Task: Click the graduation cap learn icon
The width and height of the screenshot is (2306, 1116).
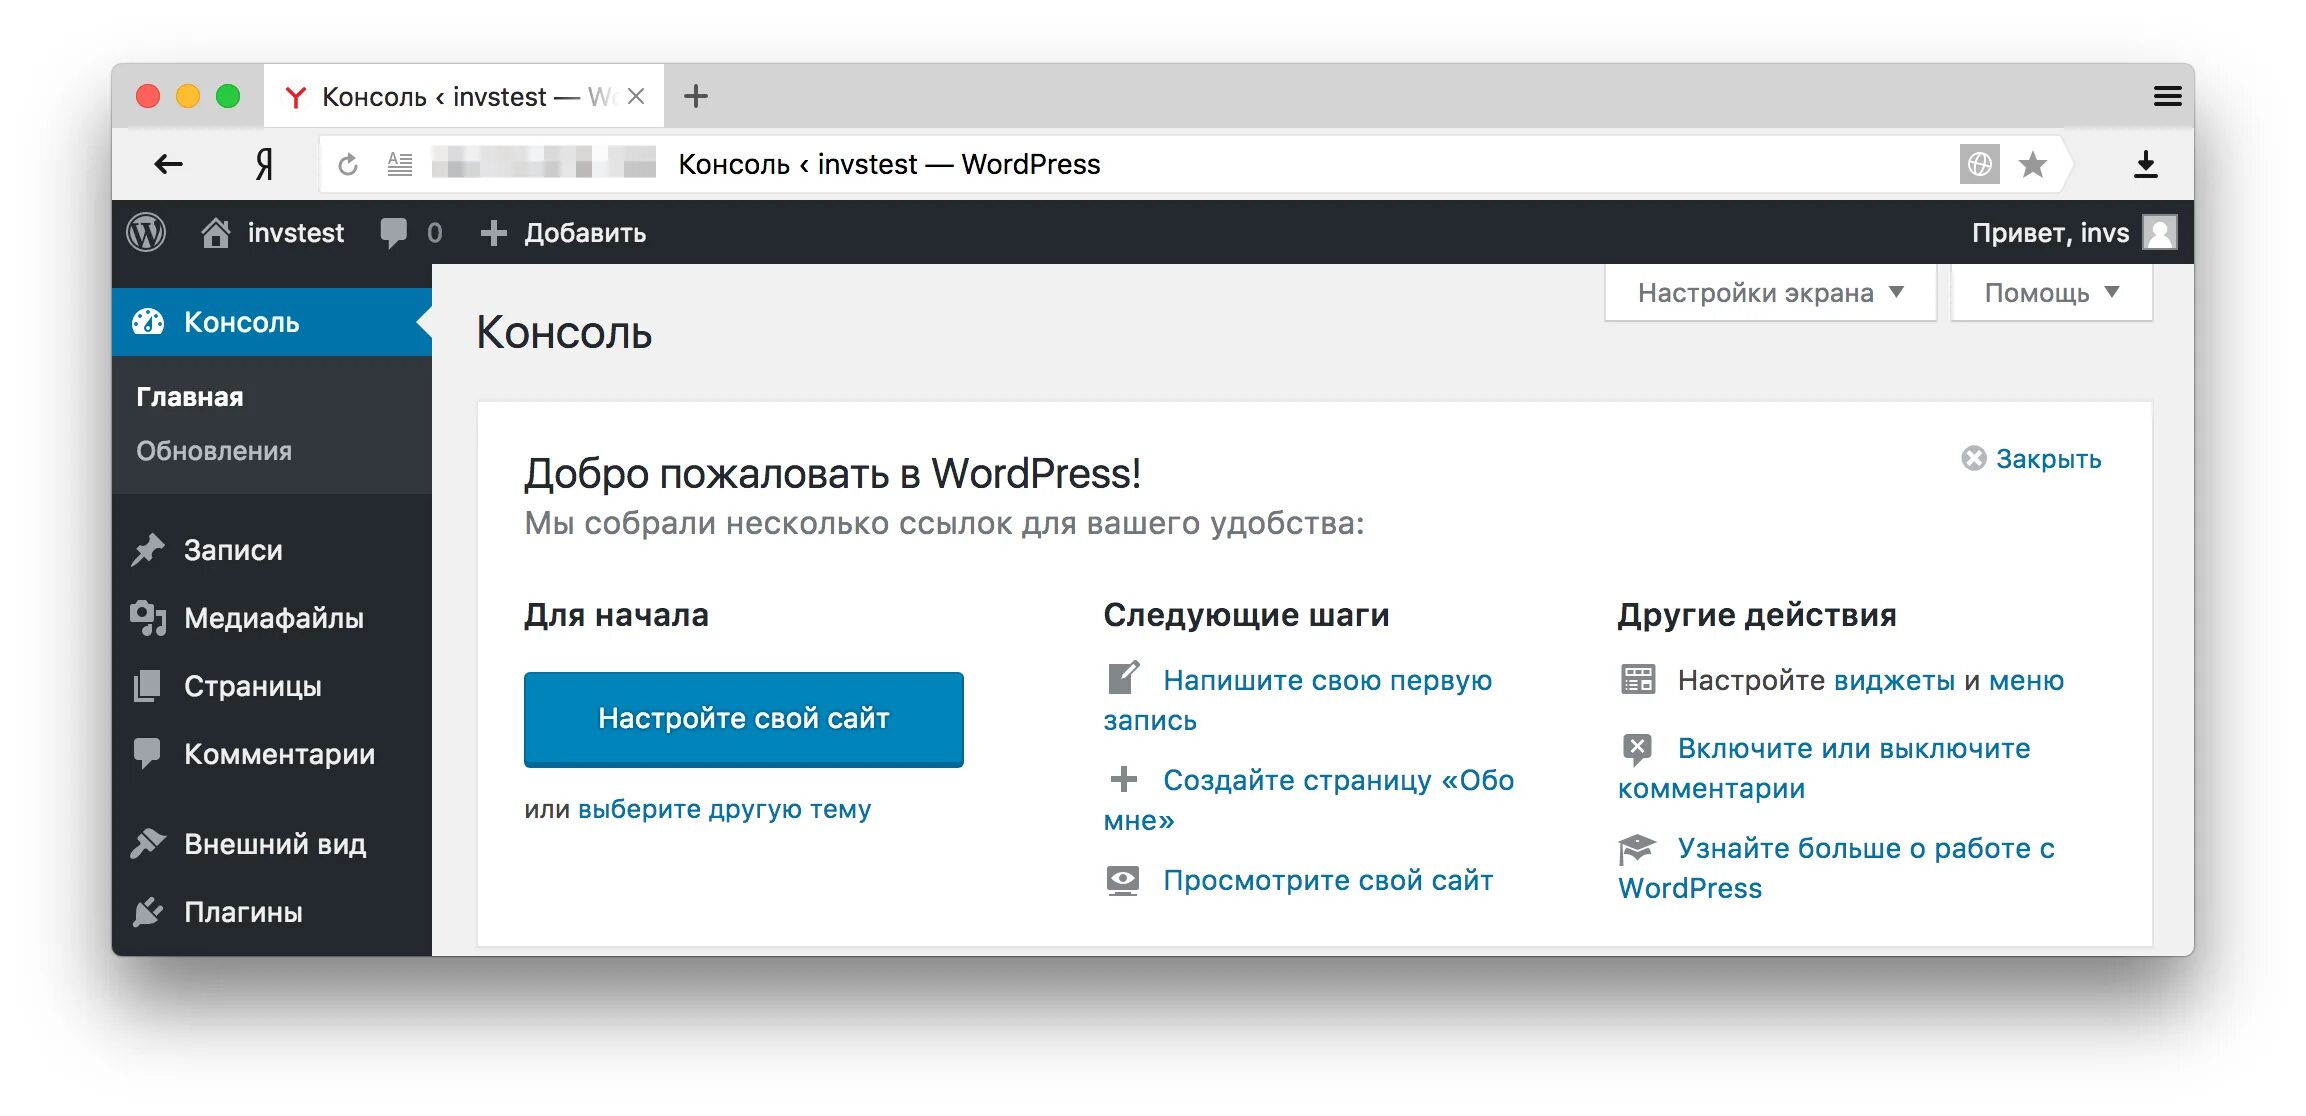Action: (1637, 848)
